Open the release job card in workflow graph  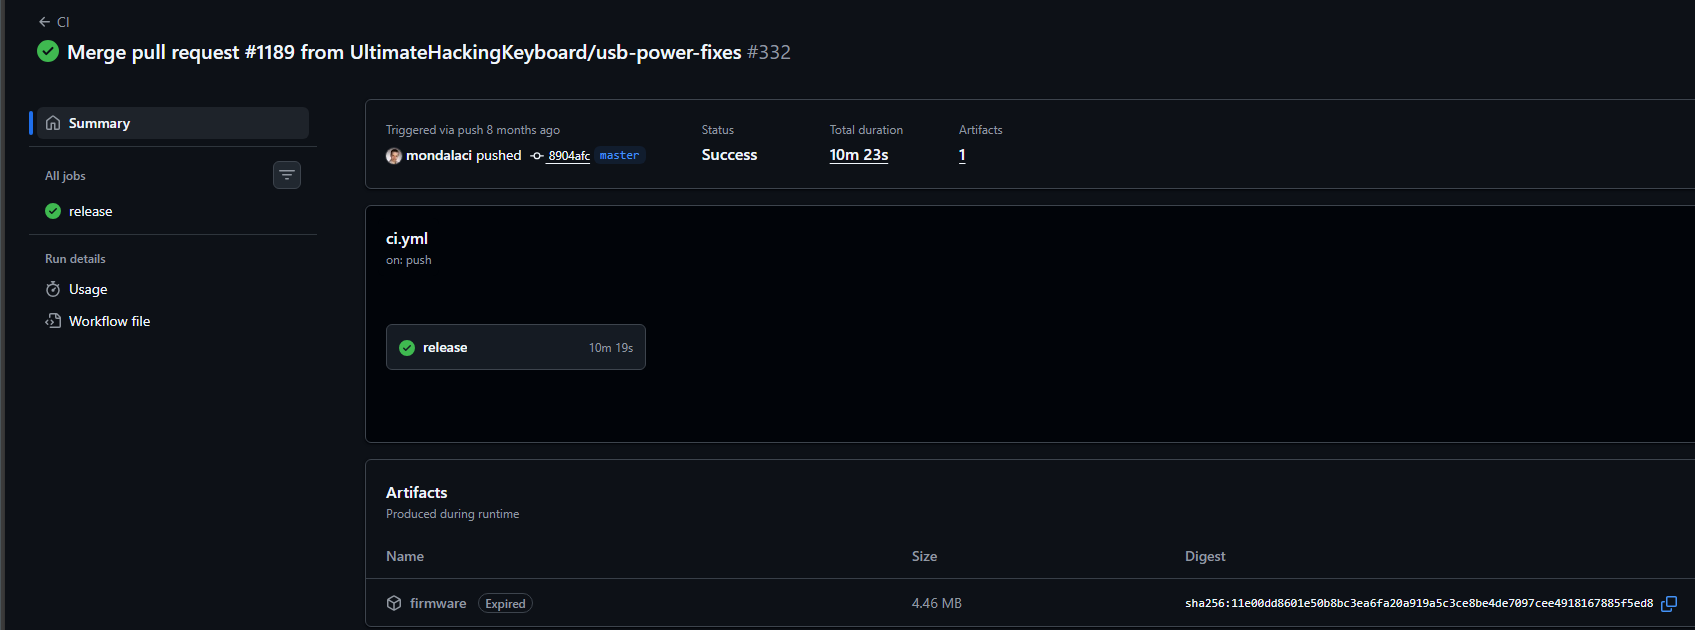click(515, 347)
